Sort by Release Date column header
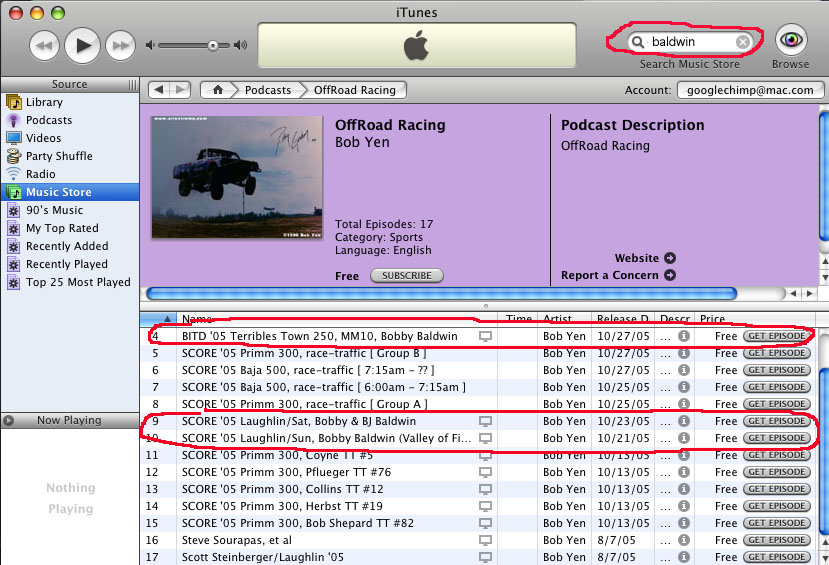 [622, 318]
